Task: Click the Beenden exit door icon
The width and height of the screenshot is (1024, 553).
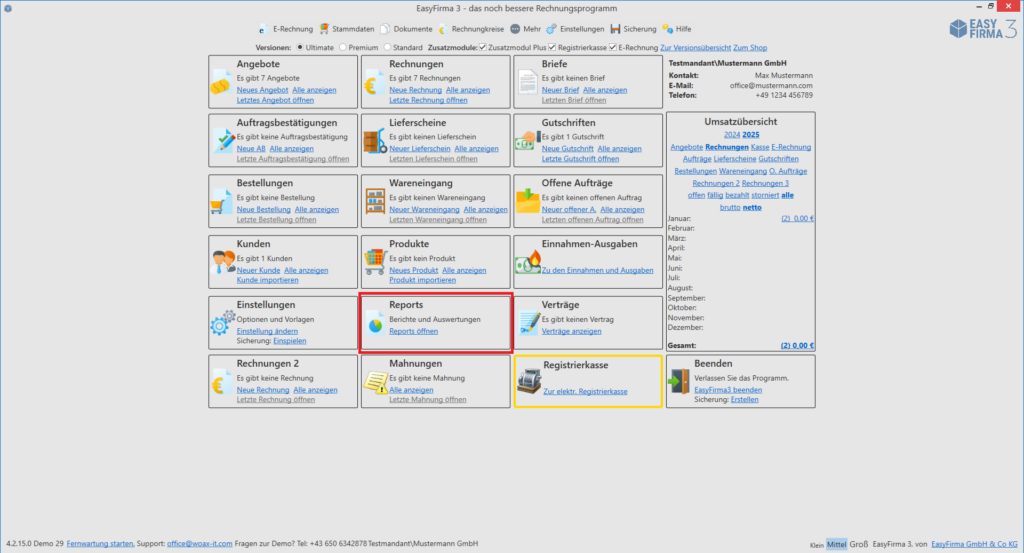Action: tap(679, 381)
